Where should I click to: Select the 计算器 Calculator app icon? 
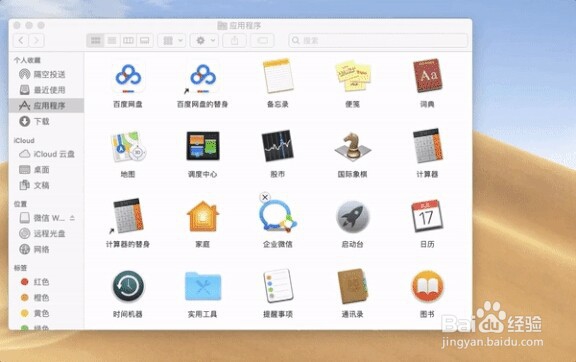tap(428, 146)
